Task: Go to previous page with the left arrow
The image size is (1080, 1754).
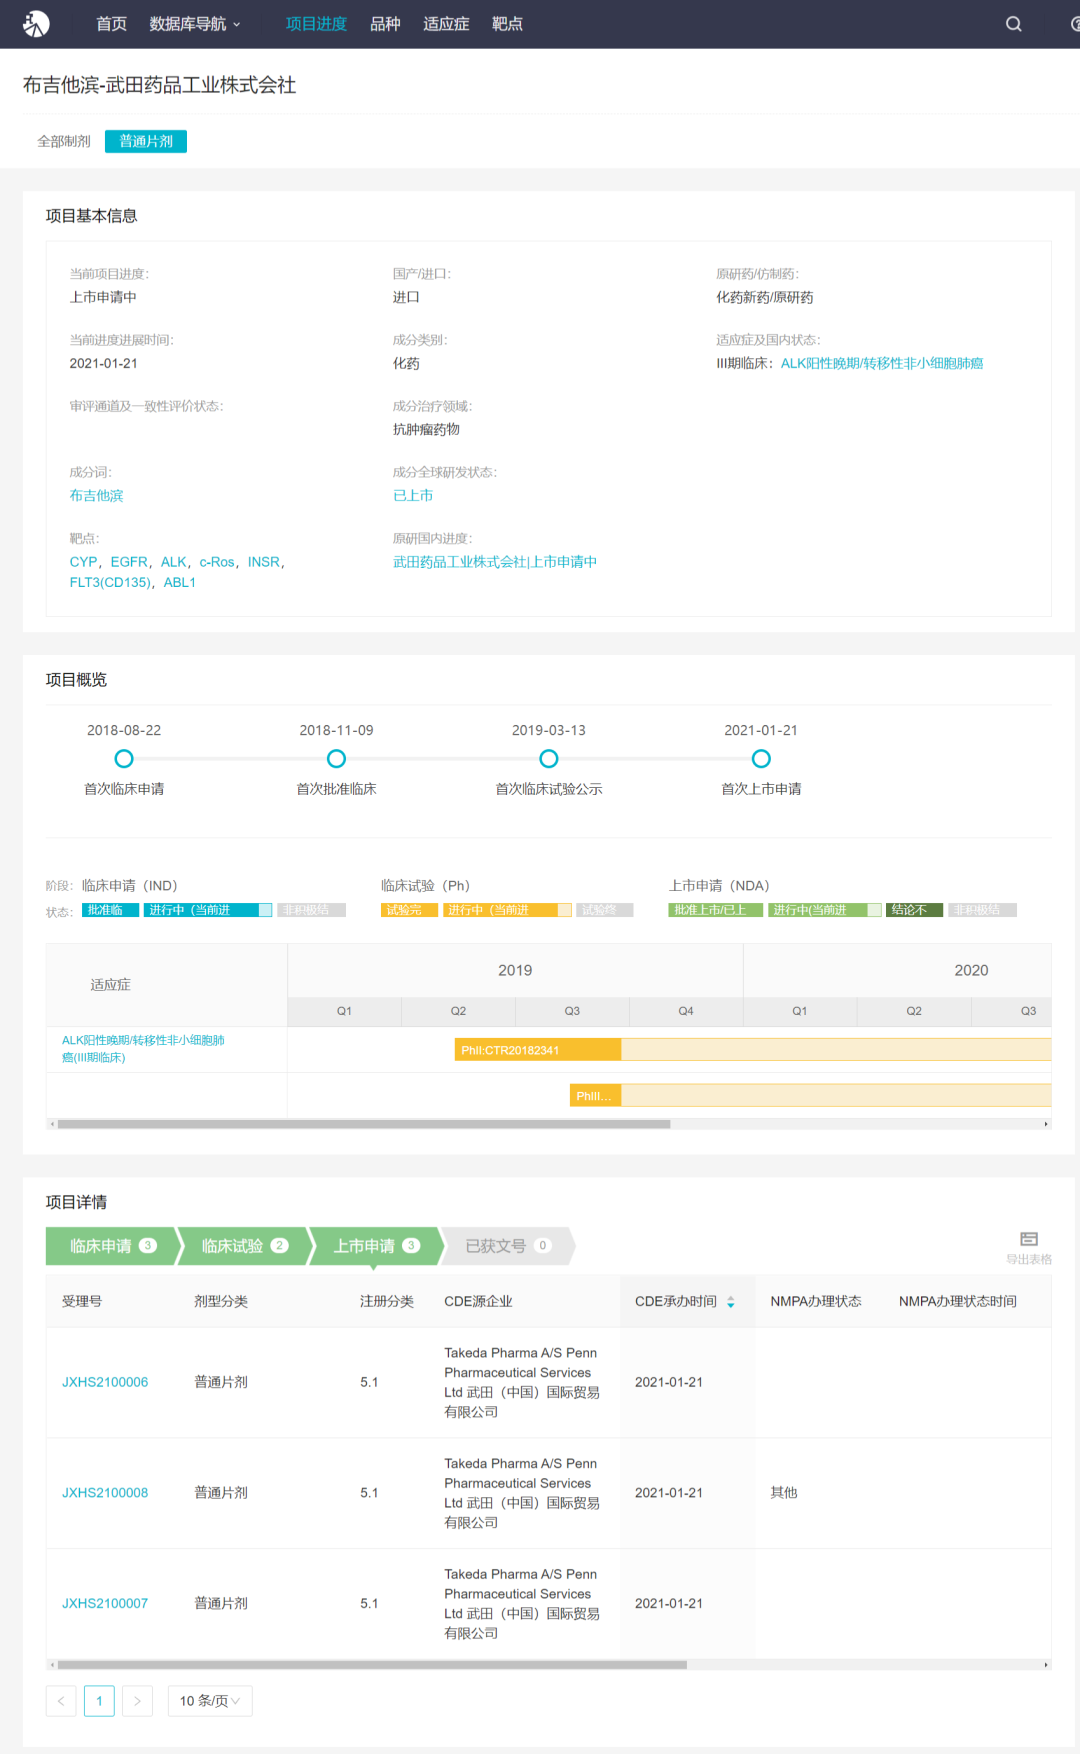Action: [x=61, y=1701]
